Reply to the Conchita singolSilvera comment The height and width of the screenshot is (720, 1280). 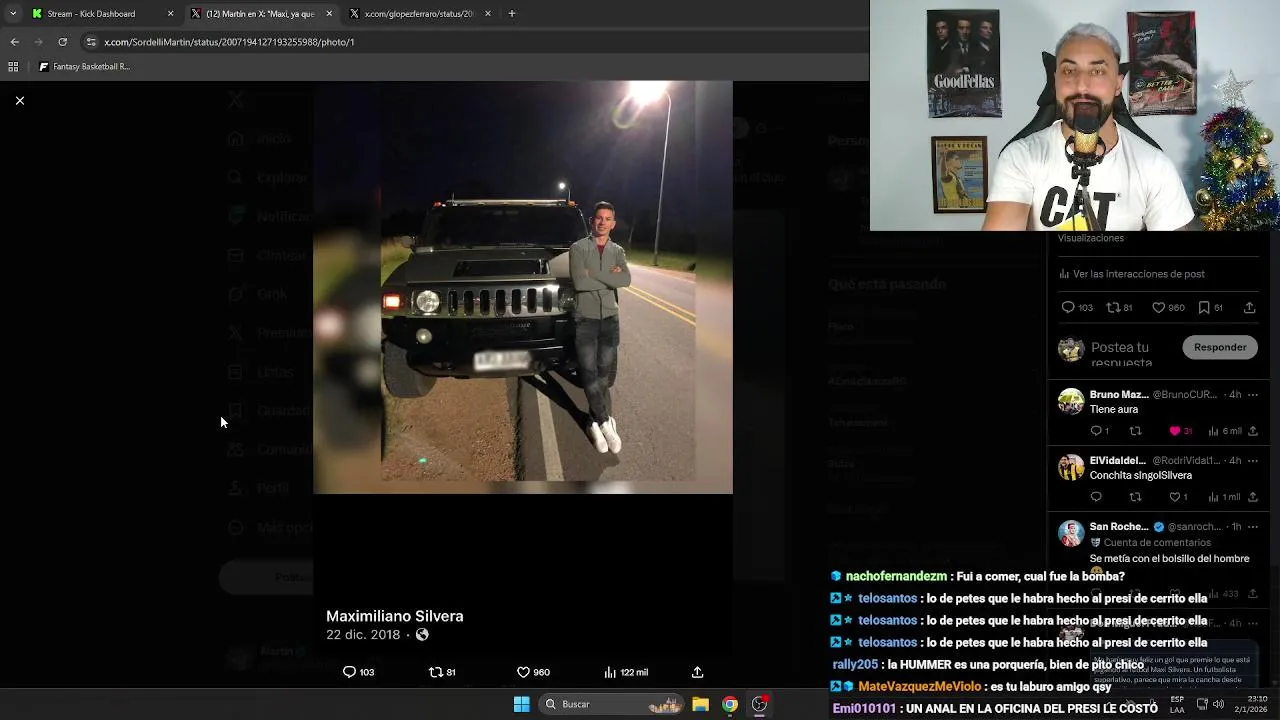(x=1096, y=497)
